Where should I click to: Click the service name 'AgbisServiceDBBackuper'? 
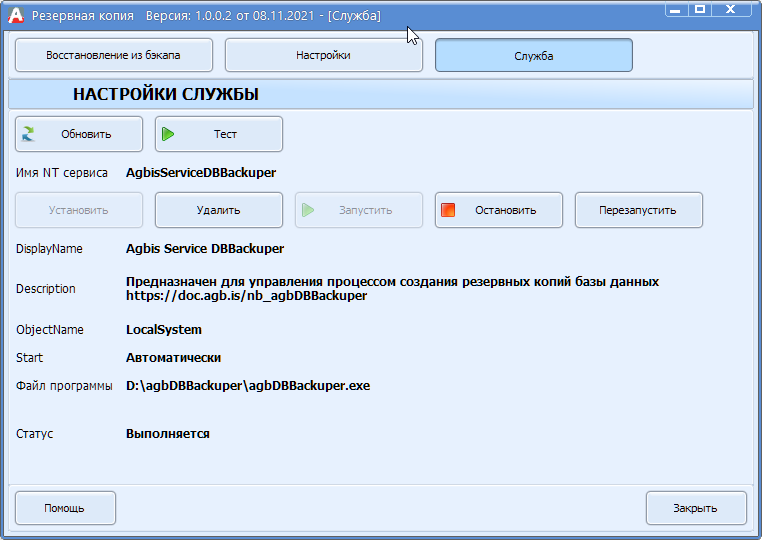201,173
